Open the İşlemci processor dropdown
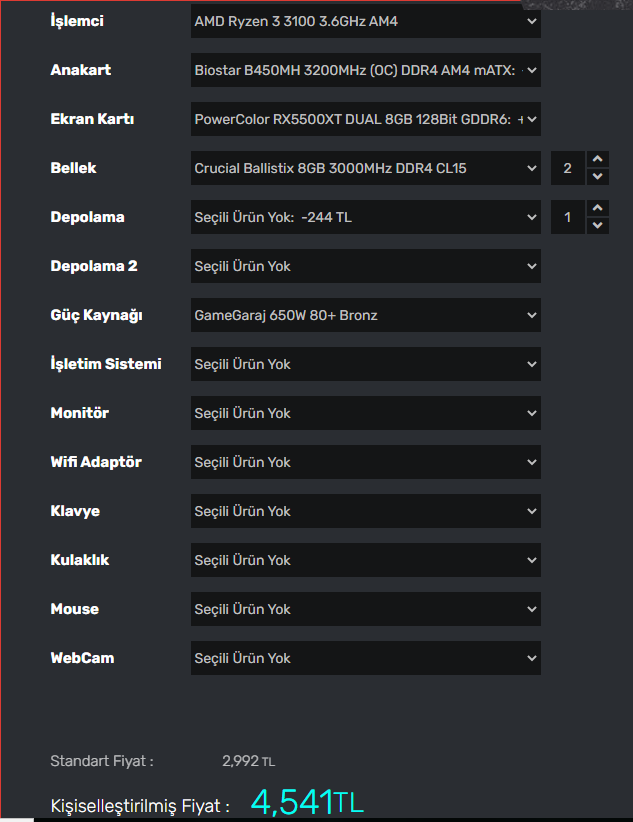 pos(365,21)
